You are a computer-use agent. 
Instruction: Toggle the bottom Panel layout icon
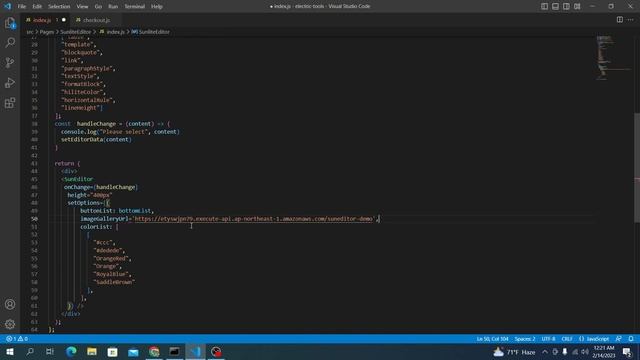coord(556,6)
